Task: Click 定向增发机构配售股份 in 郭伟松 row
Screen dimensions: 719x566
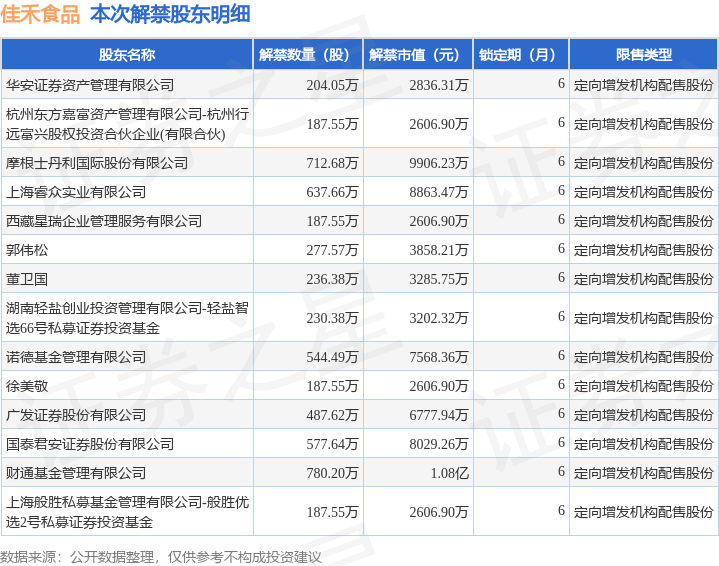Action: (x=643, y=250)
